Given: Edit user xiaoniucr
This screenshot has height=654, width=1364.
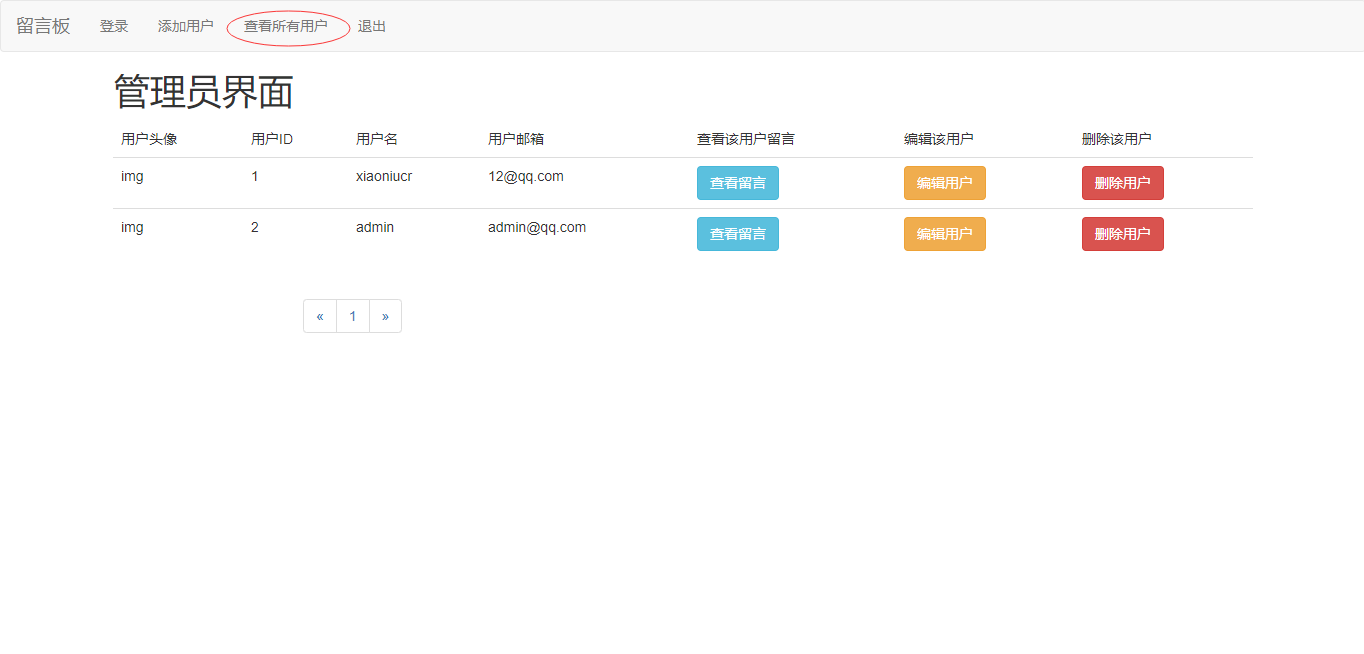Looking at the screenshot, I should click(x=945, y=183).
